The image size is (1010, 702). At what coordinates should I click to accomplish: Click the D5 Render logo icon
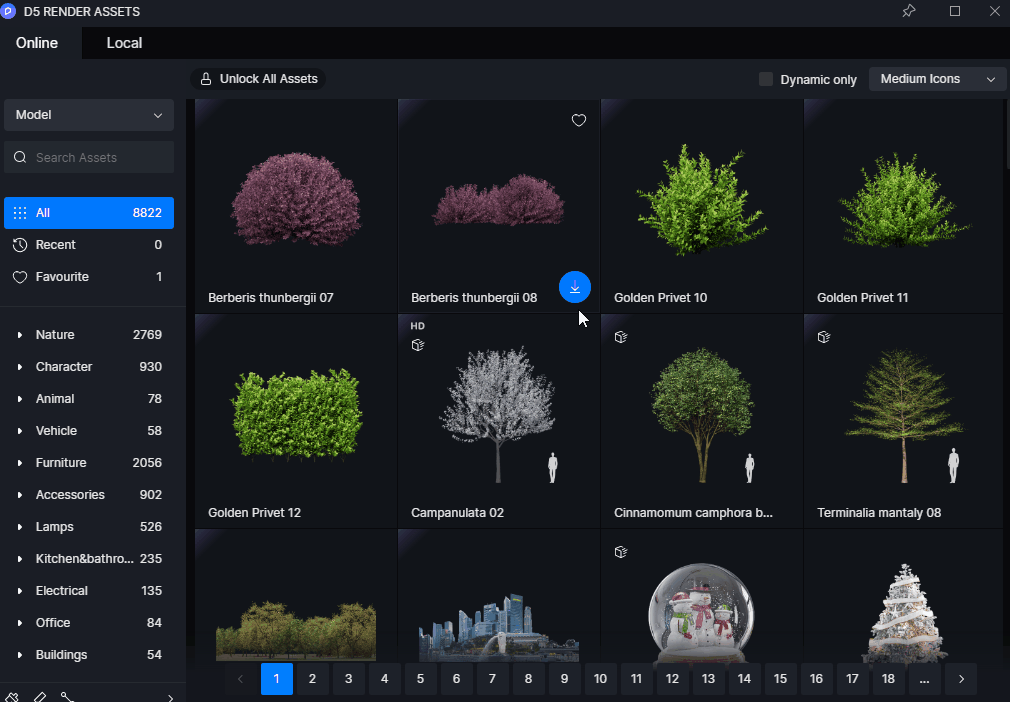[8, 12]
